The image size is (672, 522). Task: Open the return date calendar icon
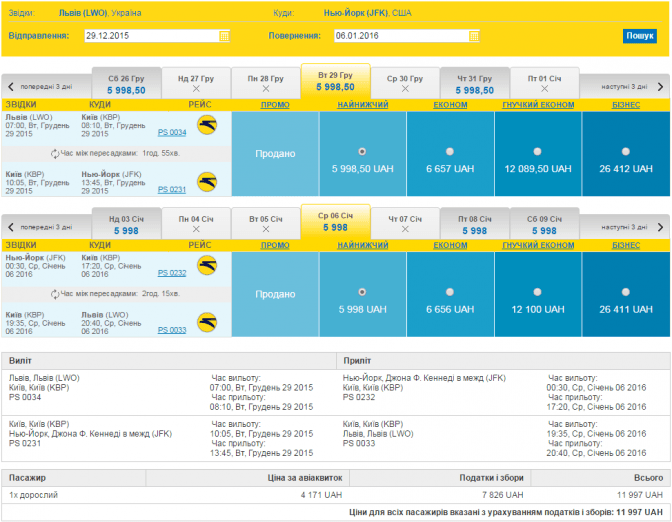click(474, 36)
